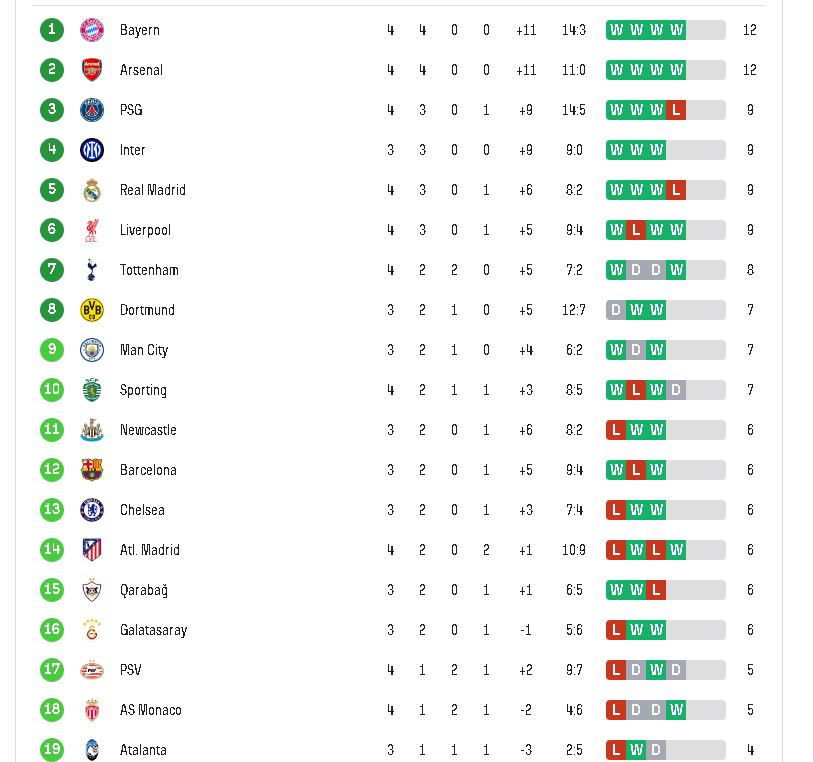Click the Real Madrid crest icon
This screenshot has height=762, width=813.
coord(92,190)
